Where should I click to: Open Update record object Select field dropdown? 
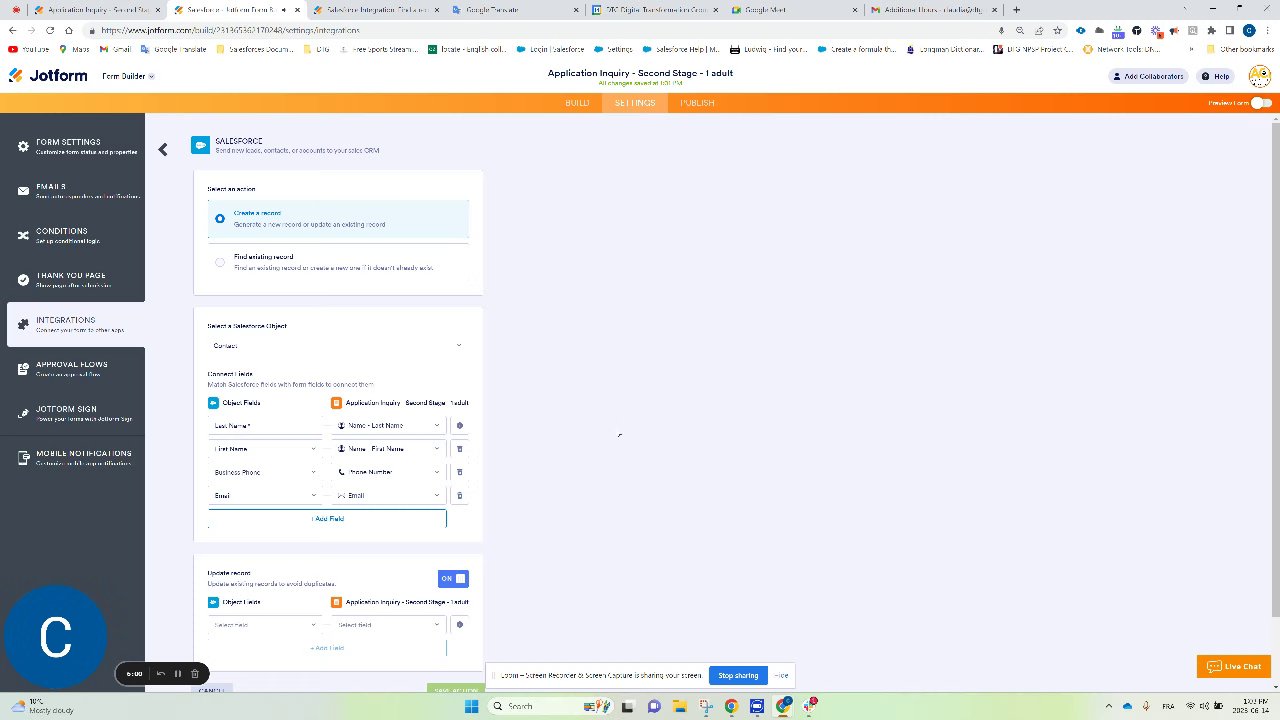(x=265, y=625)
